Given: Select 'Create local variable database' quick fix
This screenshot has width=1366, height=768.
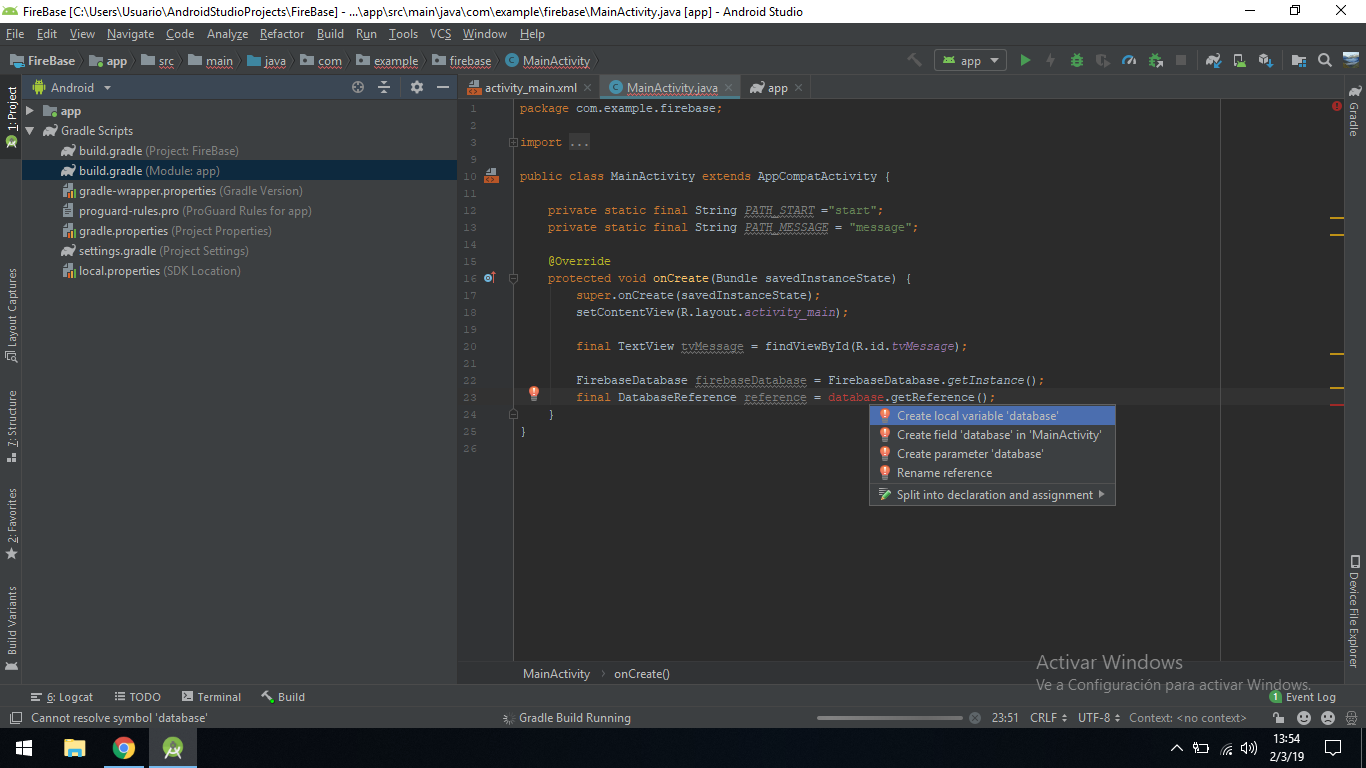Looking at the screenshot, I should coord(992,416).
